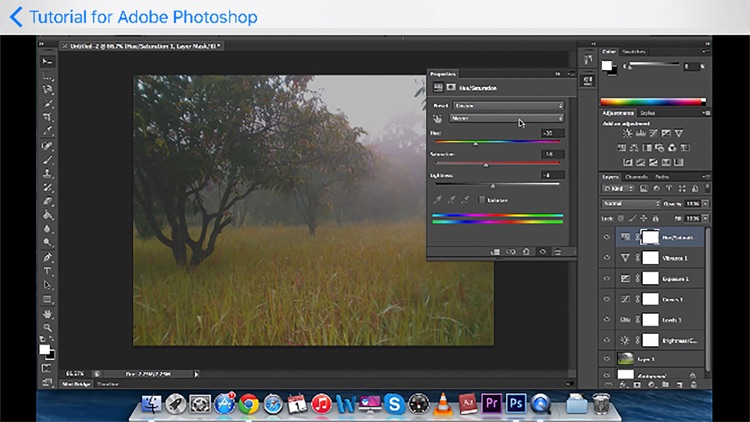The width and height of the screenshot is (750, 422).
Task: Open Google Chrome from the Dock
Action: tap(249, 404)
